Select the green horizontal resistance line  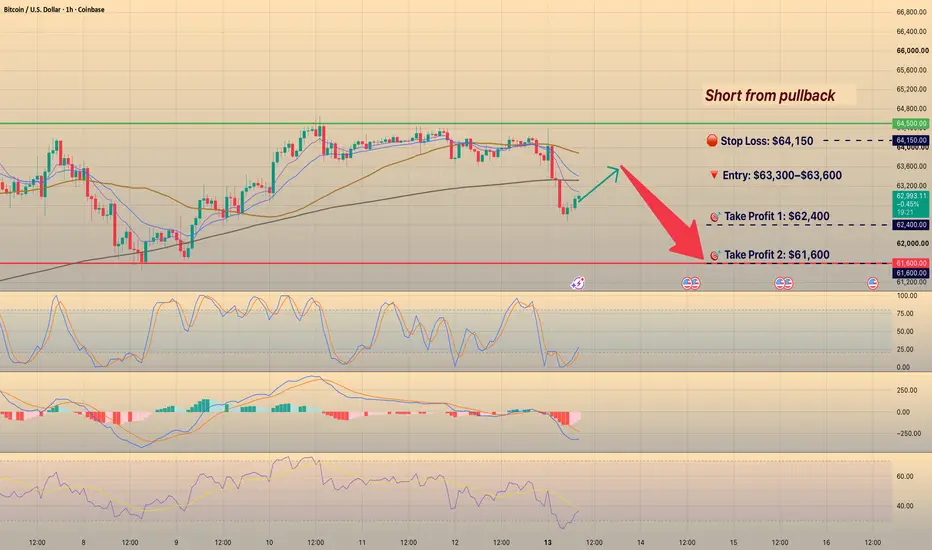[446, 124]
